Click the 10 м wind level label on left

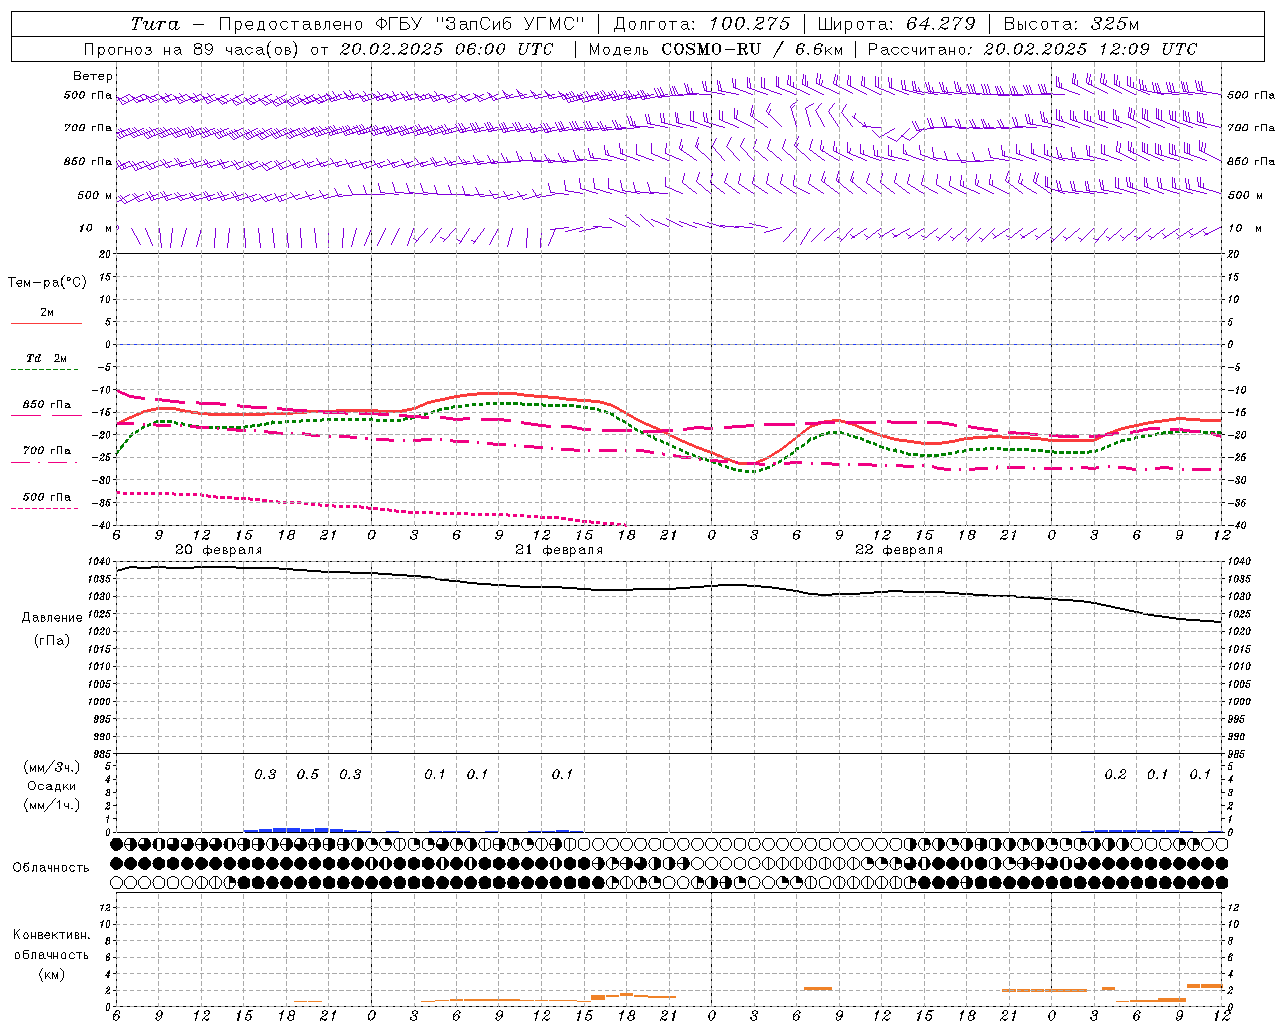[95, 229]
